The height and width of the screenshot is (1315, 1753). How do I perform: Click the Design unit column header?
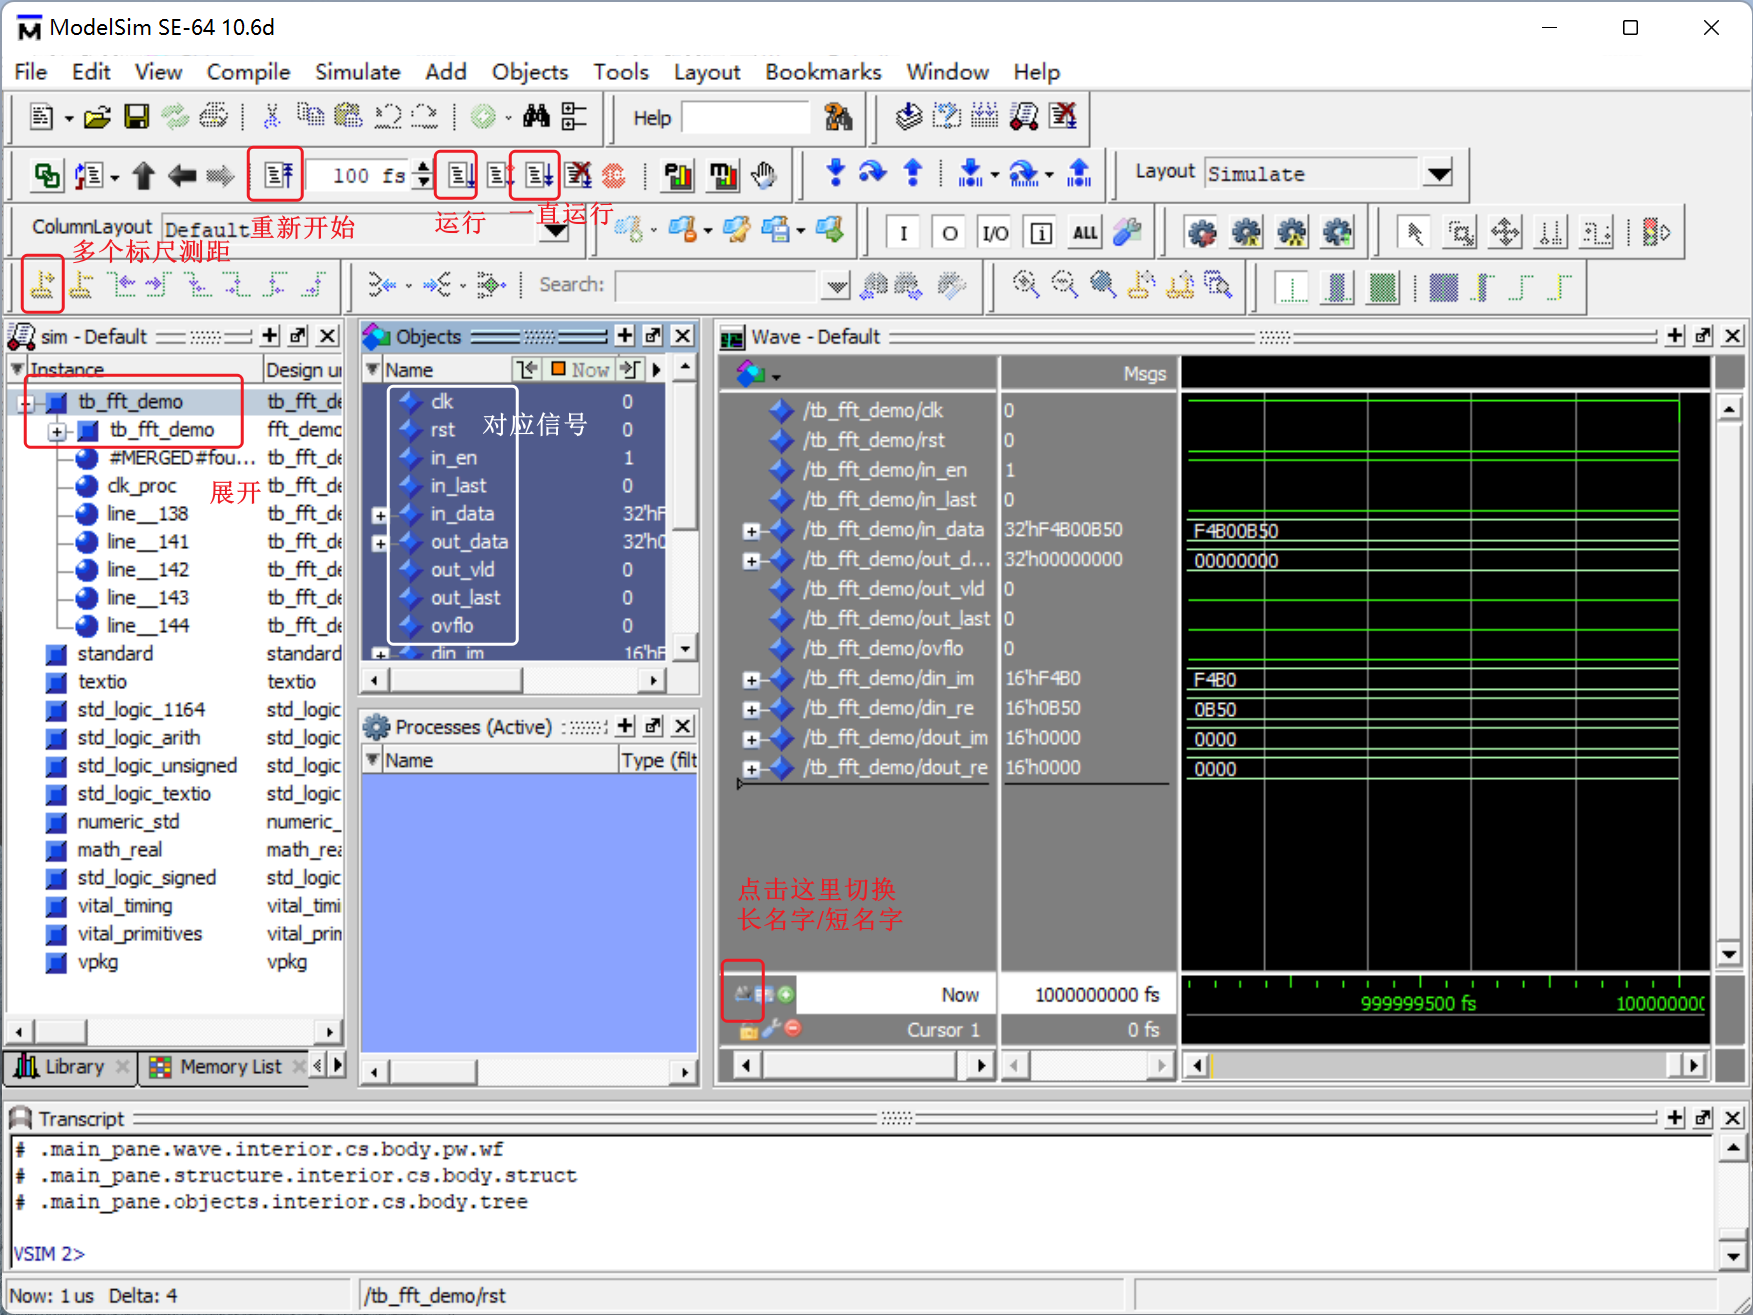click(x=303, y=370)
